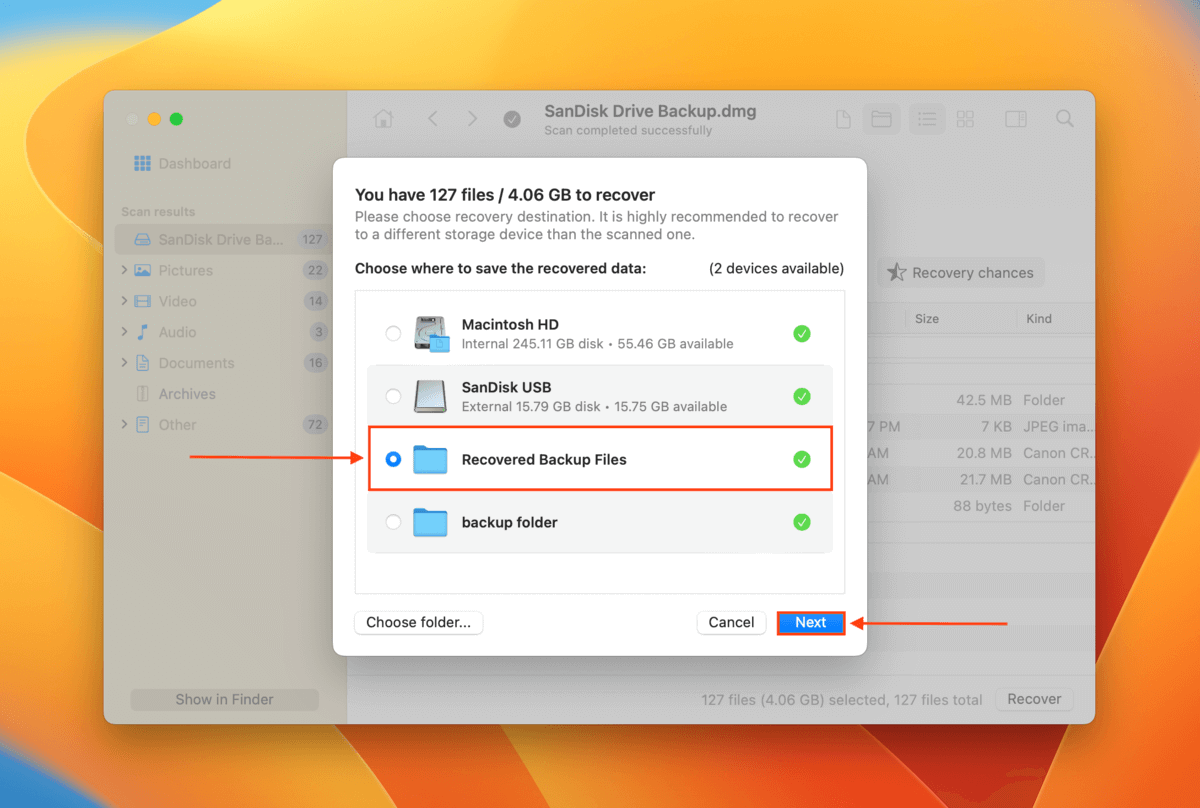The height and width of the screenshot is (808, 1200).
Task: Select Other in the sidebar
Action: click(x=177, y=425)
